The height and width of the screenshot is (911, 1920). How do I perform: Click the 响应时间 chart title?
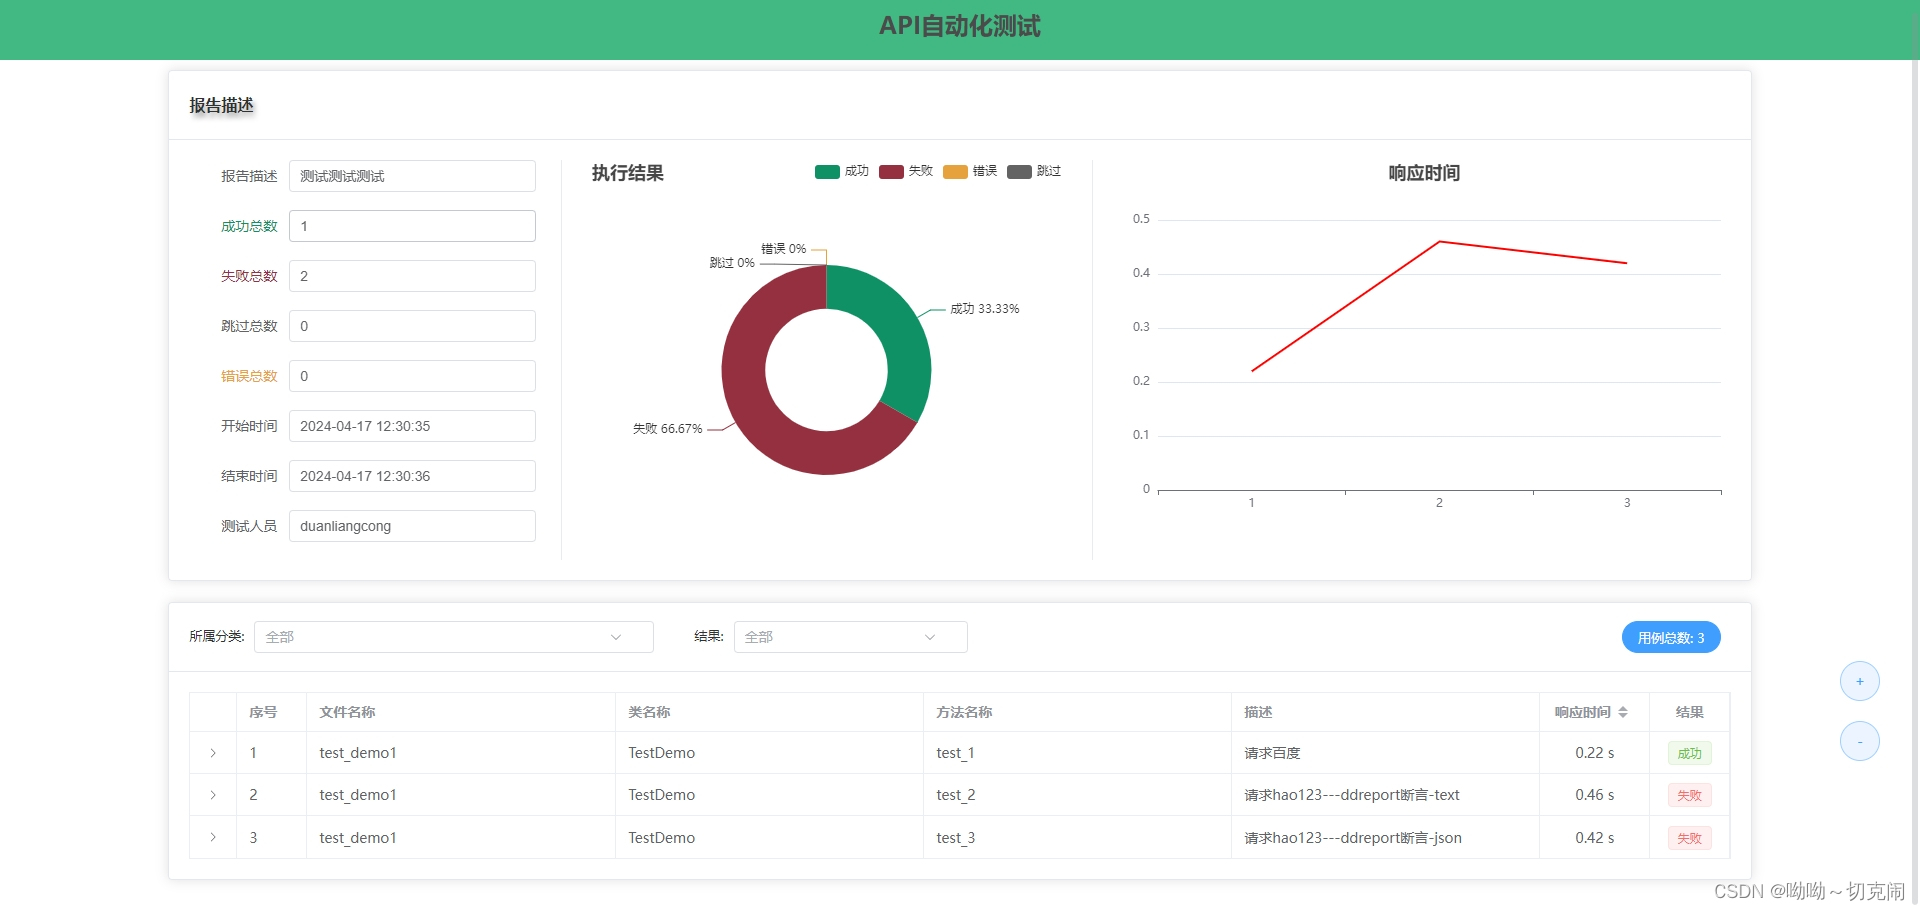click(x=1424, y=173)
